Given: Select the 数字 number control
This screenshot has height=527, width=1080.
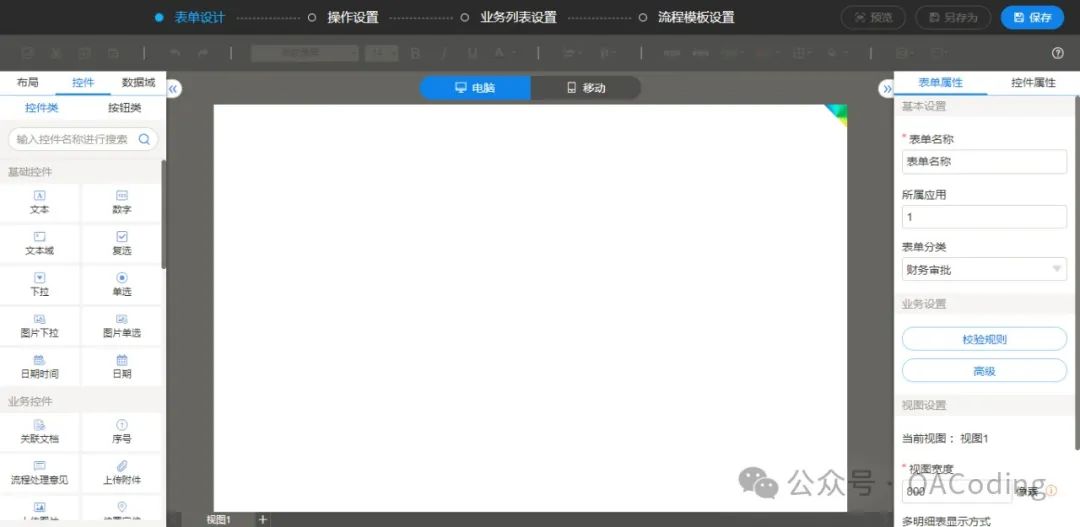Looking at the screenshot, I should (122, 202).
